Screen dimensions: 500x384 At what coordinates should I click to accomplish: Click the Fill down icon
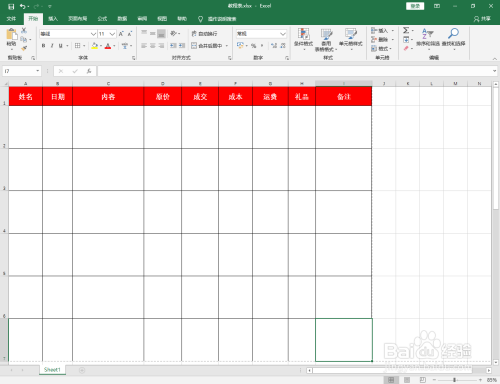(x=406, y=40)
